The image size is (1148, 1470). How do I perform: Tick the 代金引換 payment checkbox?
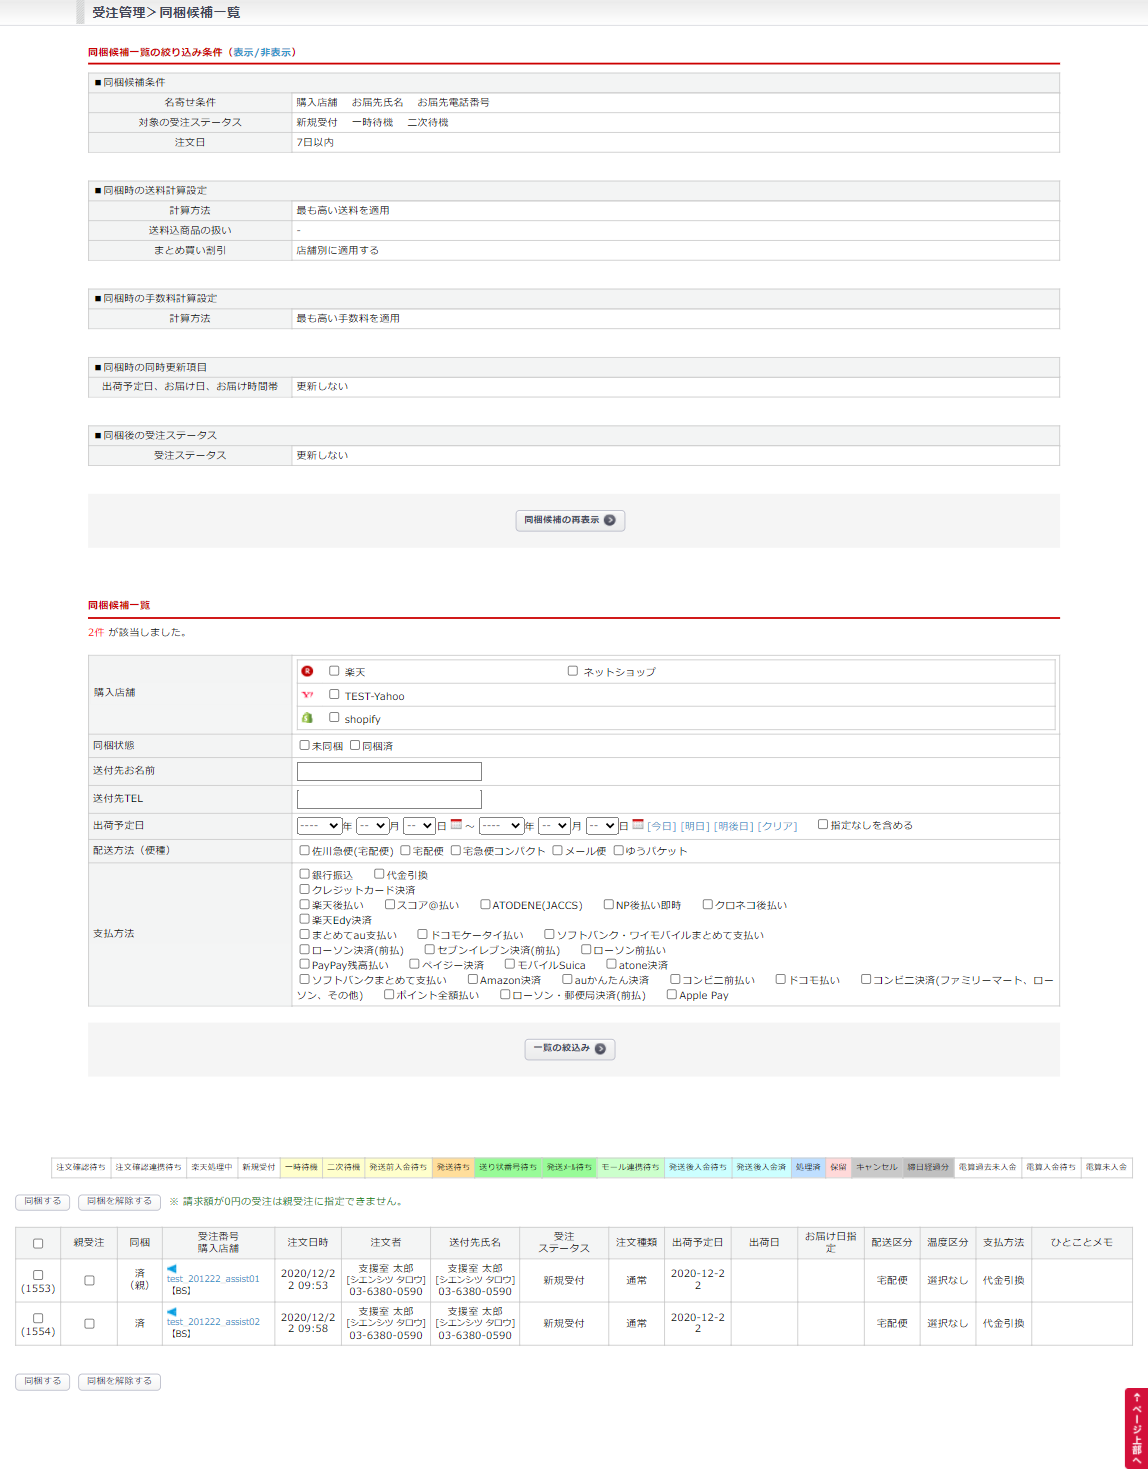[x=379, y=874]
